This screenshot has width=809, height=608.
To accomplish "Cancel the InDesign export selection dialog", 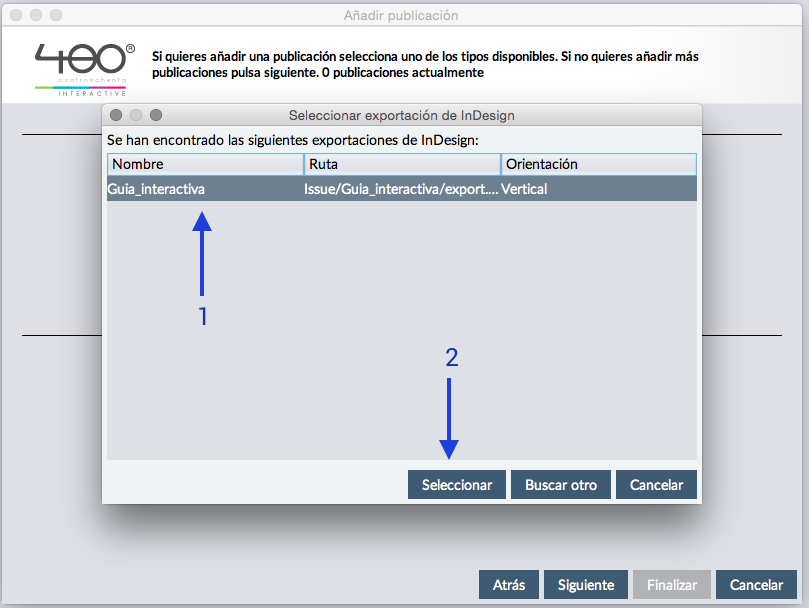I will point(656,485).
